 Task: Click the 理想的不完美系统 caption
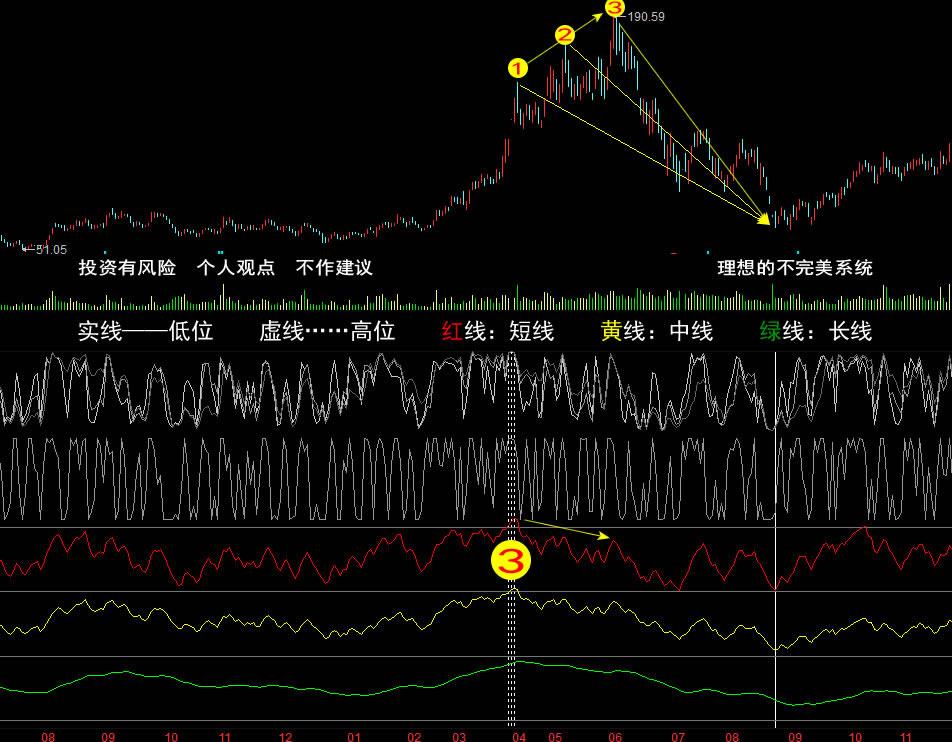point(795,268)
